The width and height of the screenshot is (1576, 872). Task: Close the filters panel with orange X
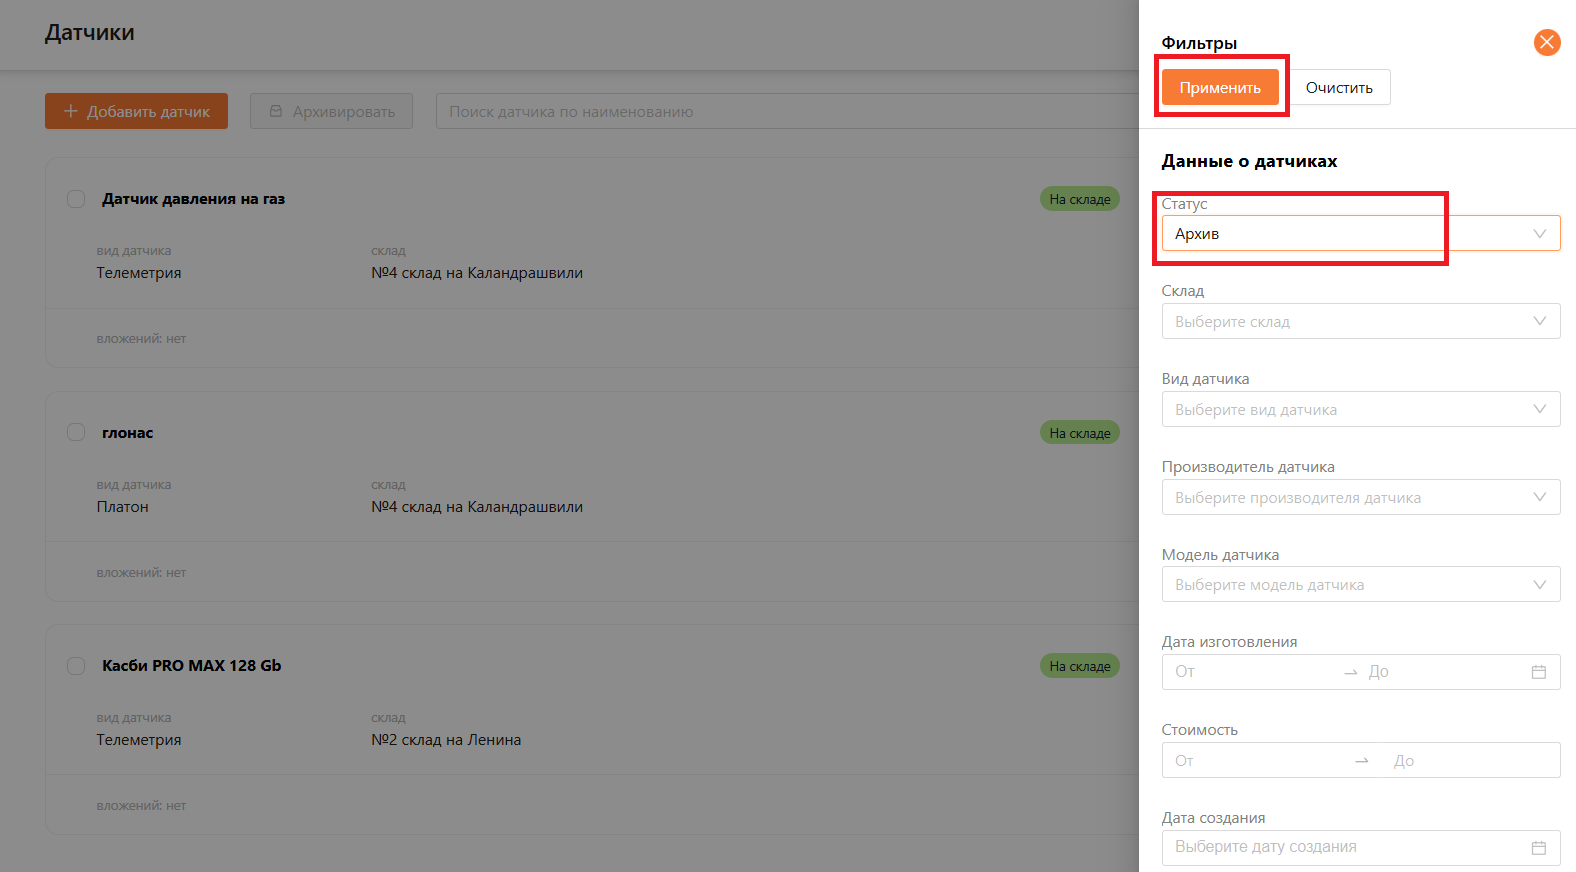pos(1546,42)
